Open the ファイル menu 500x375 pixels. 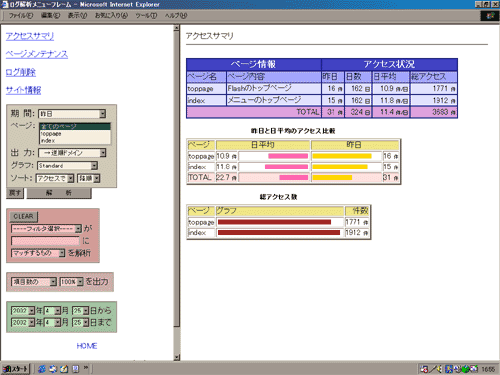pos(21,16)
